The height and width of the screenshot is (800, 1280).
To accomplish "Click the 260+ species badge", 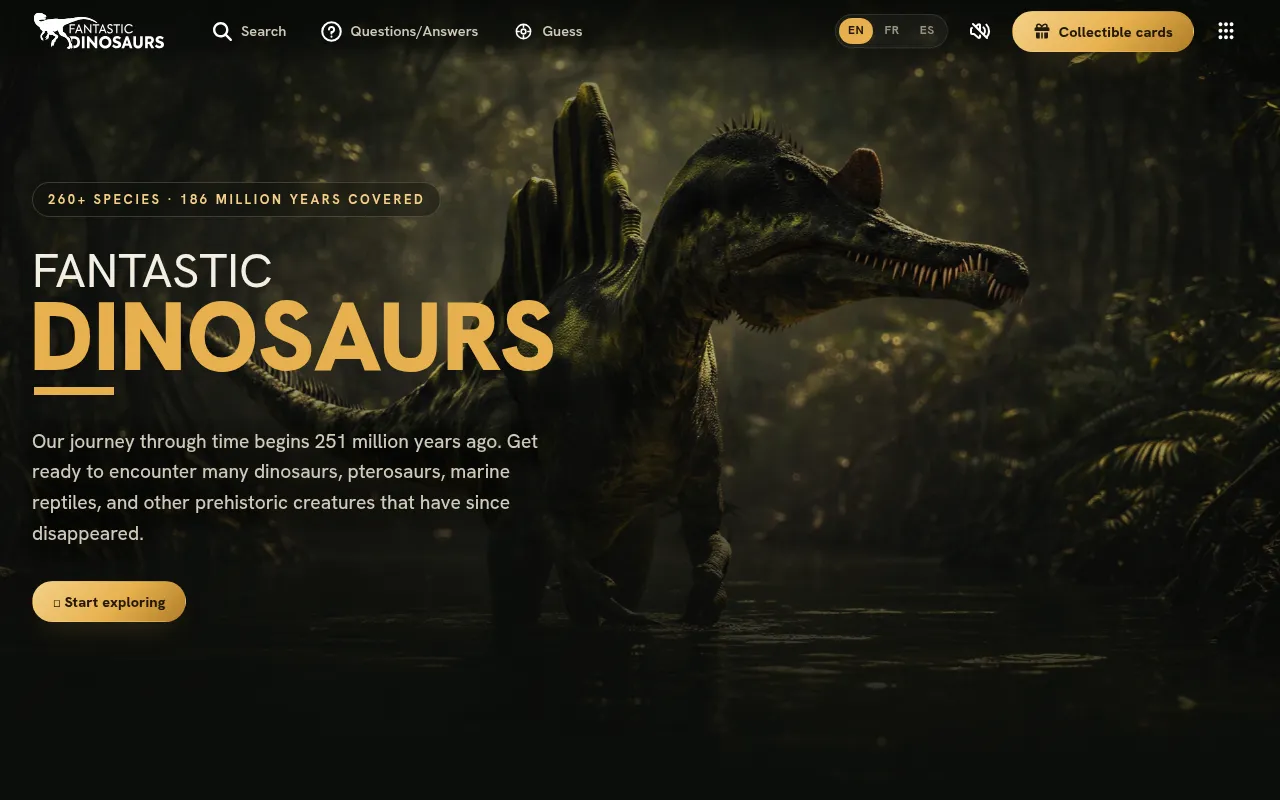I will click(x=236, y=199).
